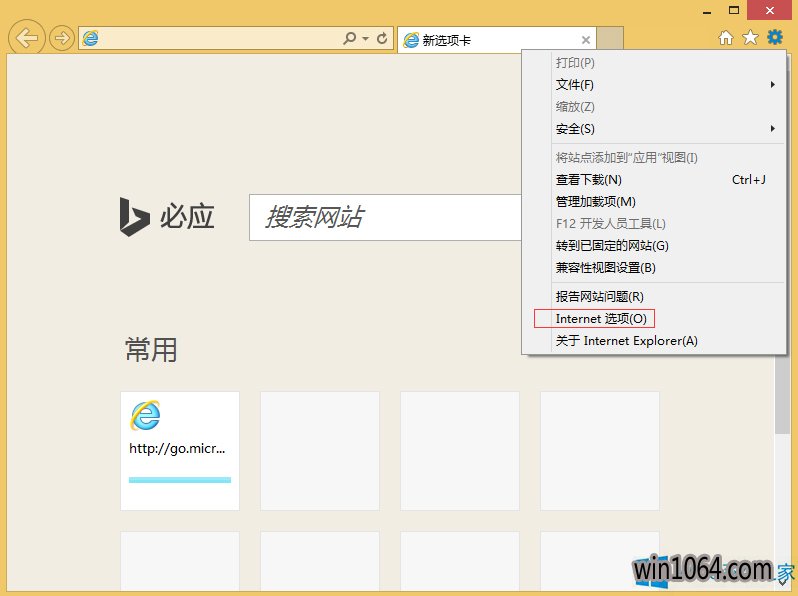Click the Bing 必应 logo
Screen dimensions: 798x596
click(x=167, y=217)
